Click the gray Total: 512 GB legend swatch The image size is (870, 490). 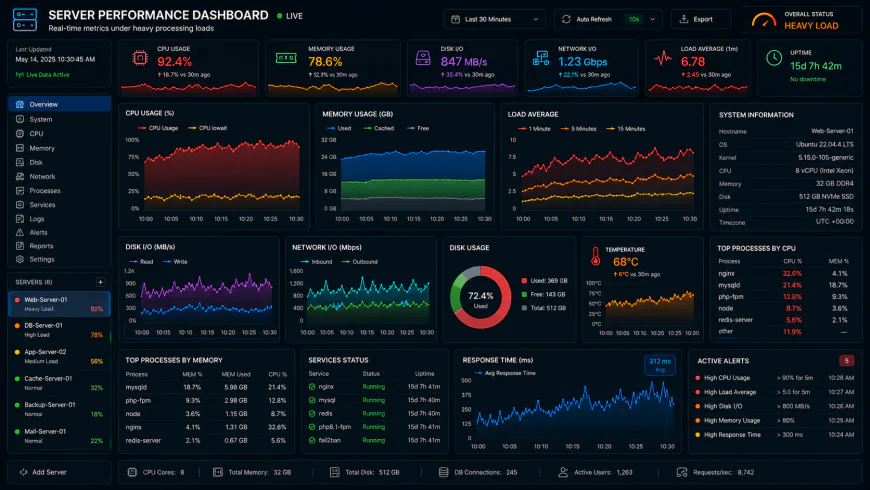click(x=524, y=308)
